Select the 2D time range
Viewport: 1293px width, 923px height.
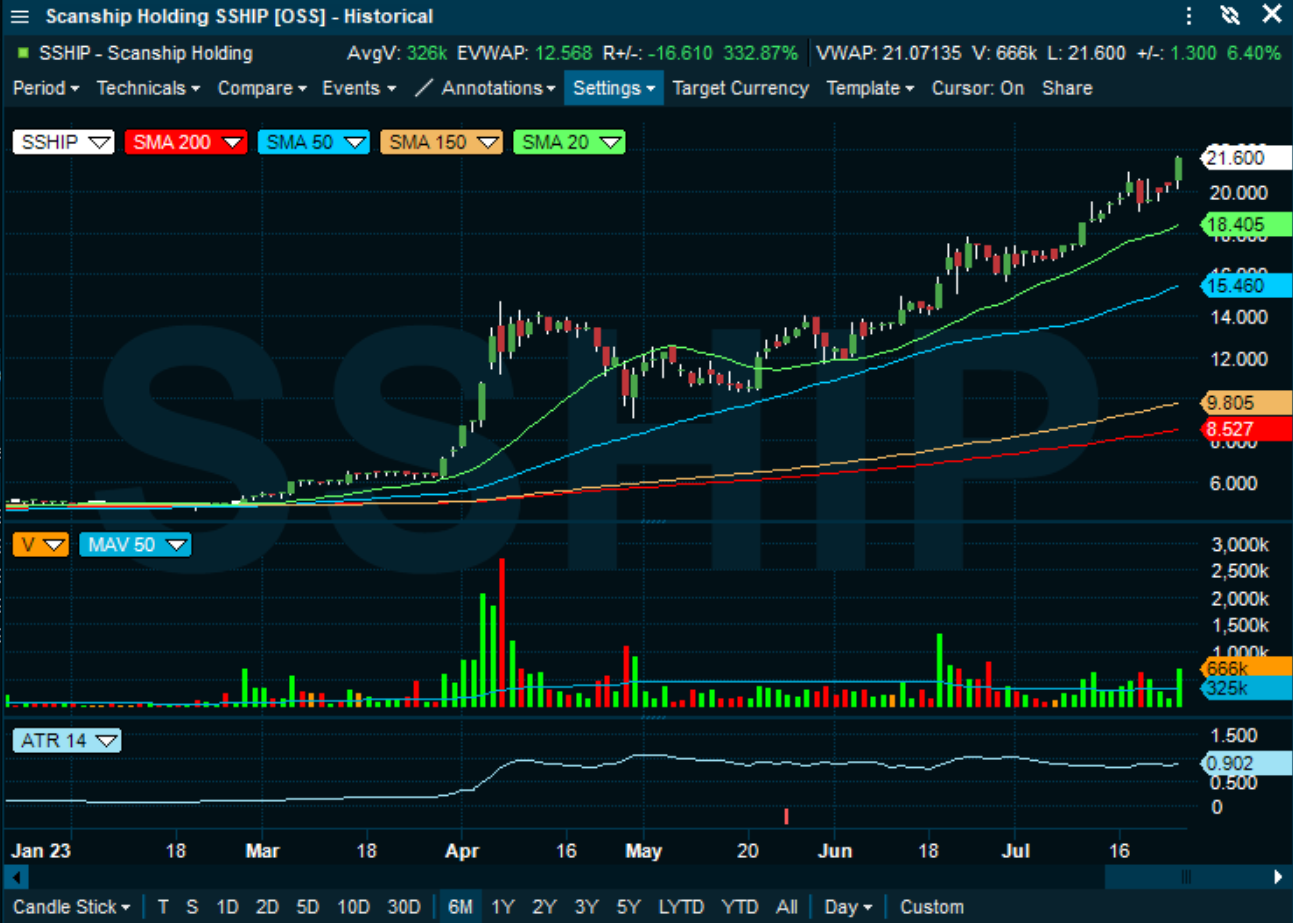coord(267,907)
